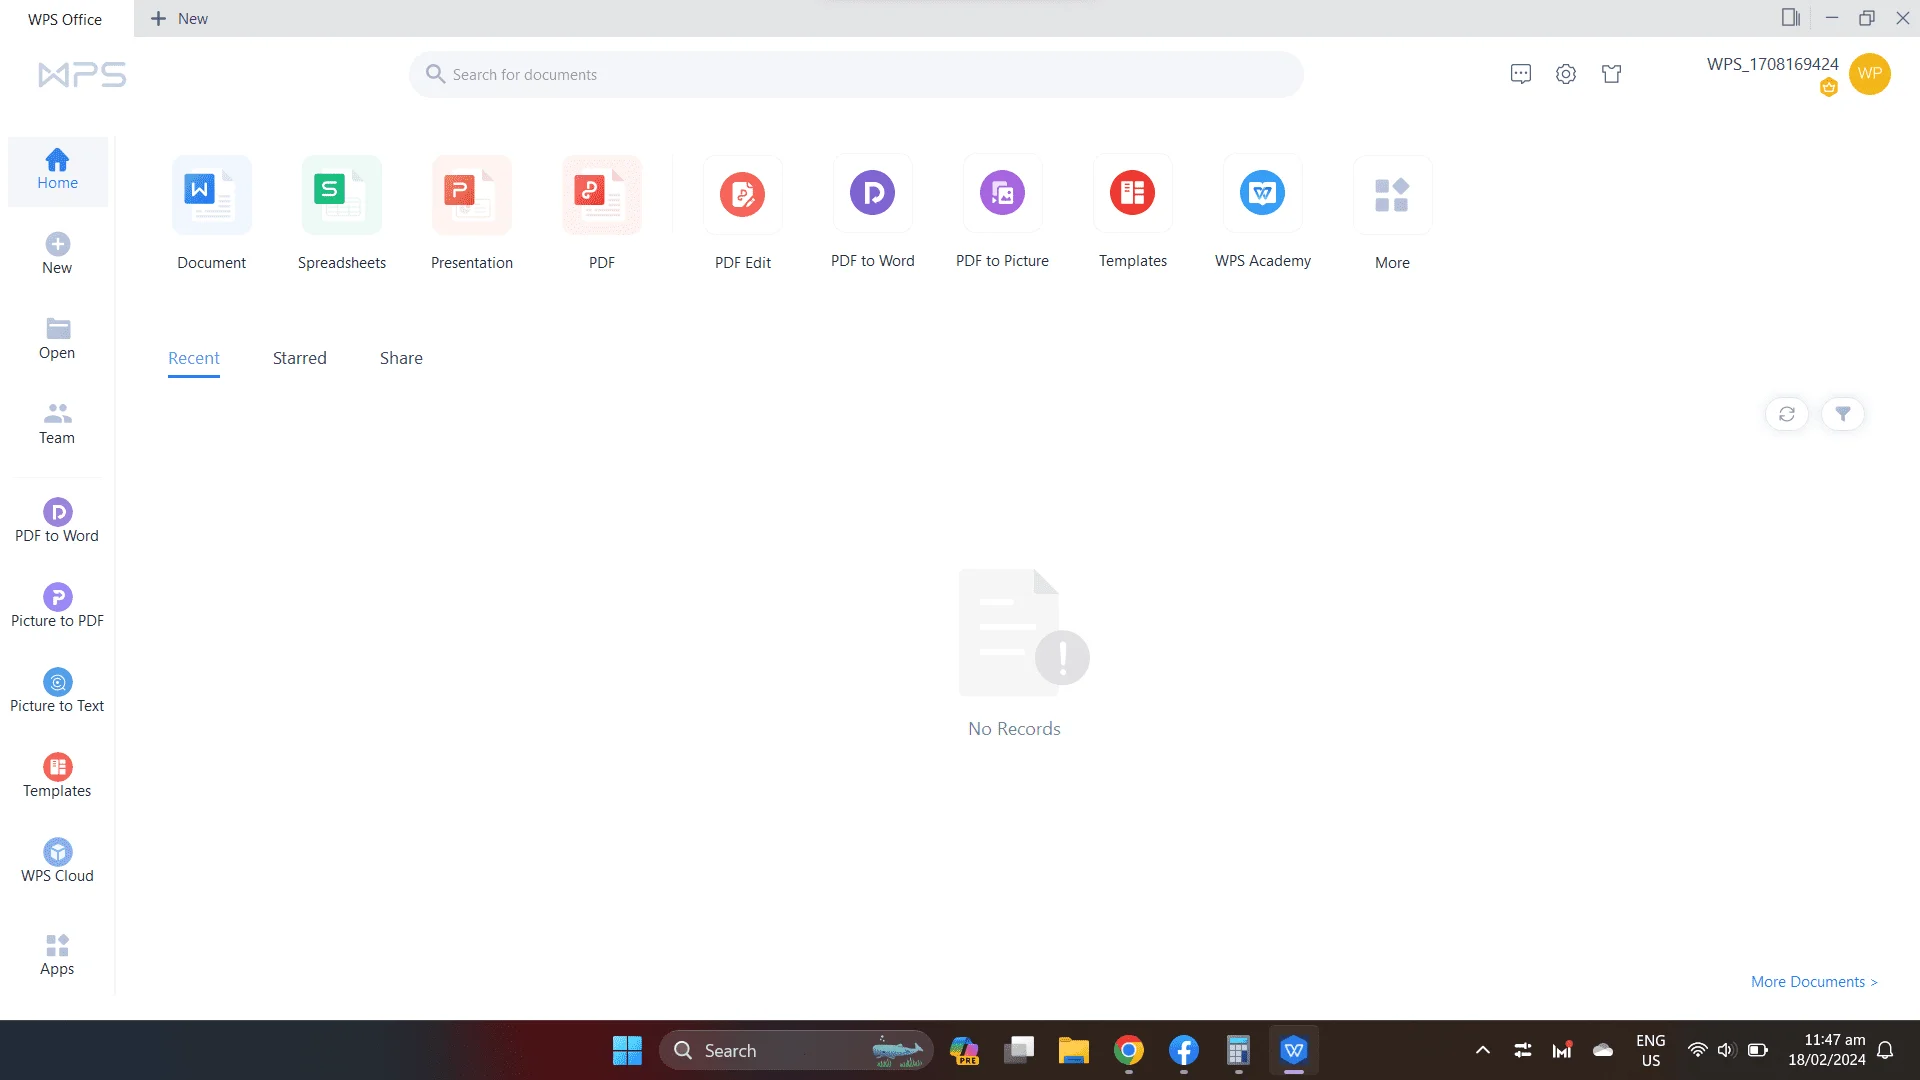
Task: Open File Explorer from the taskbar
Action: [1074, 1051]
